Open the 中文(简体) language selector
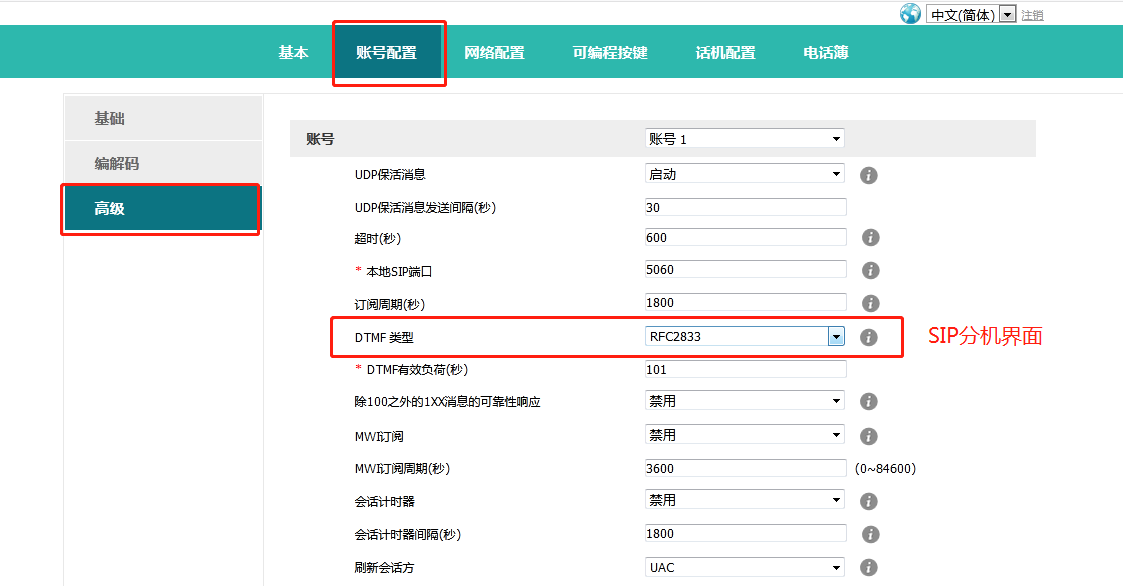This screenshot has width=1123, height=586. click(x=970, y=15)
